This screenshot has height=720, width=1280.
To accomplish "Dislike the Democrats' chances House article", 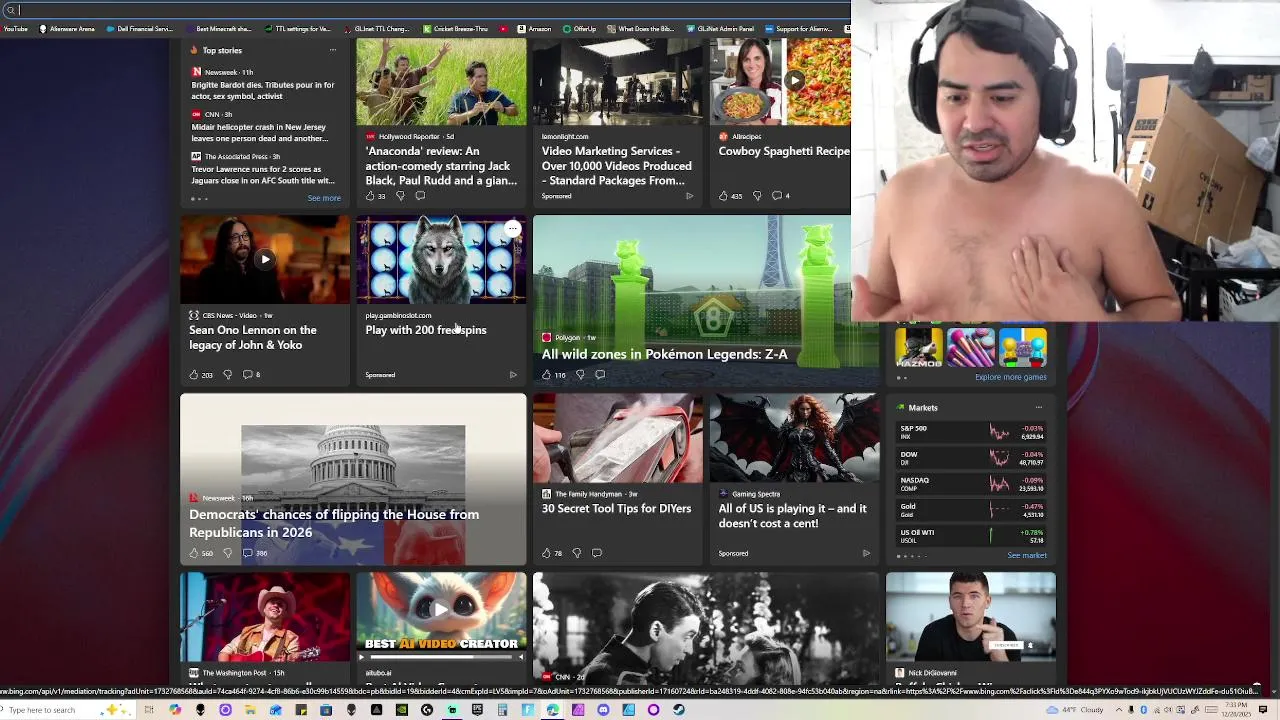I will [x=227, y=553].
